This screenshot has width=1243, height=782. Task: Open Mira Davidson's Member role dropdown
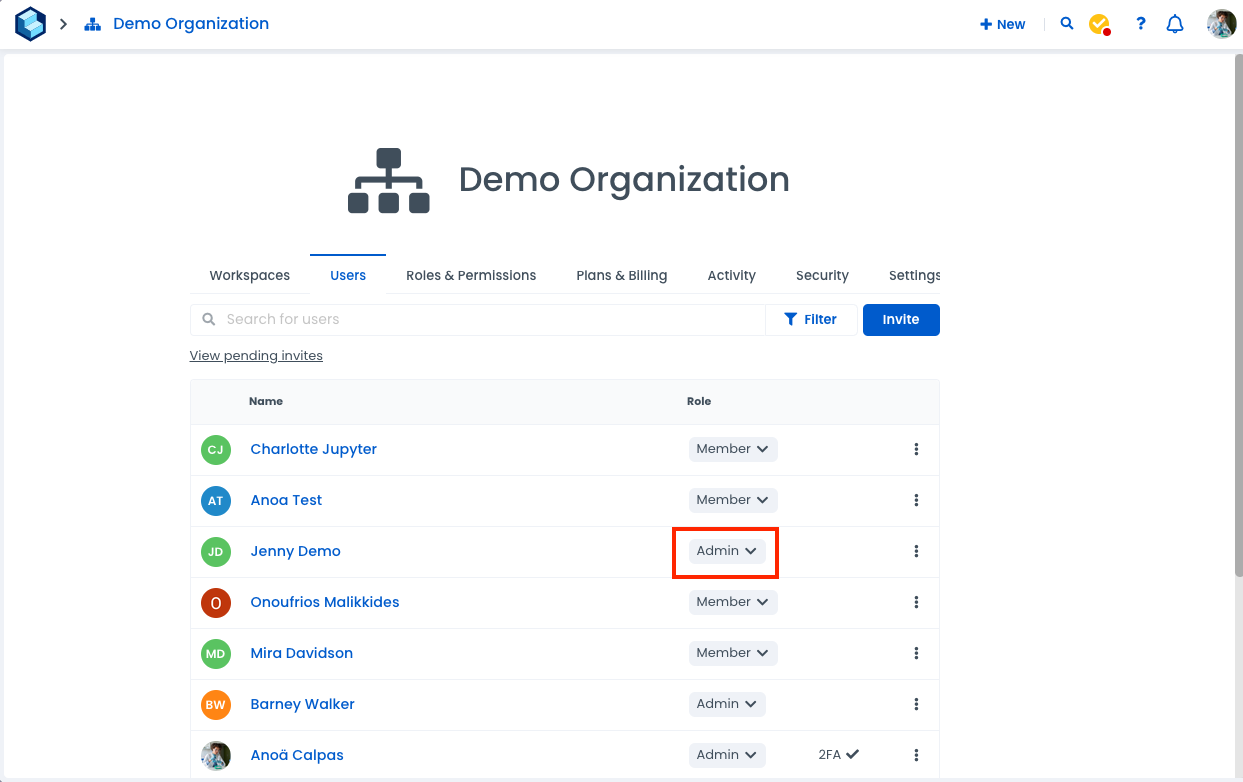[732, 653]
